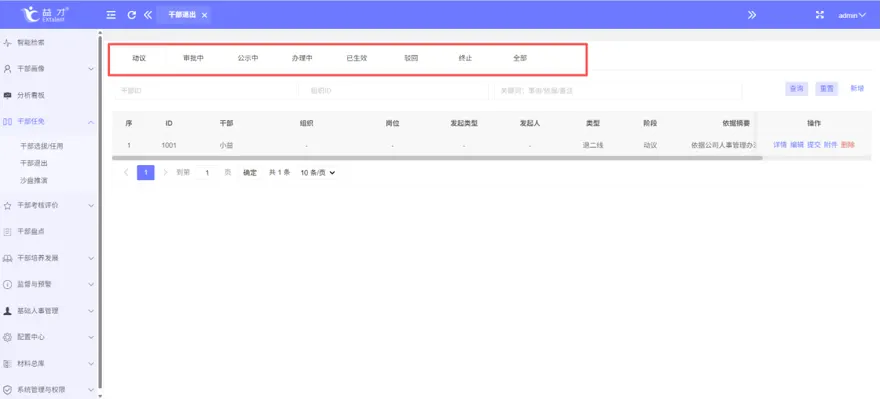Select 沙盘推演 in the sidebar submenu
Viewport: 881px width, 399px height.
34,180
